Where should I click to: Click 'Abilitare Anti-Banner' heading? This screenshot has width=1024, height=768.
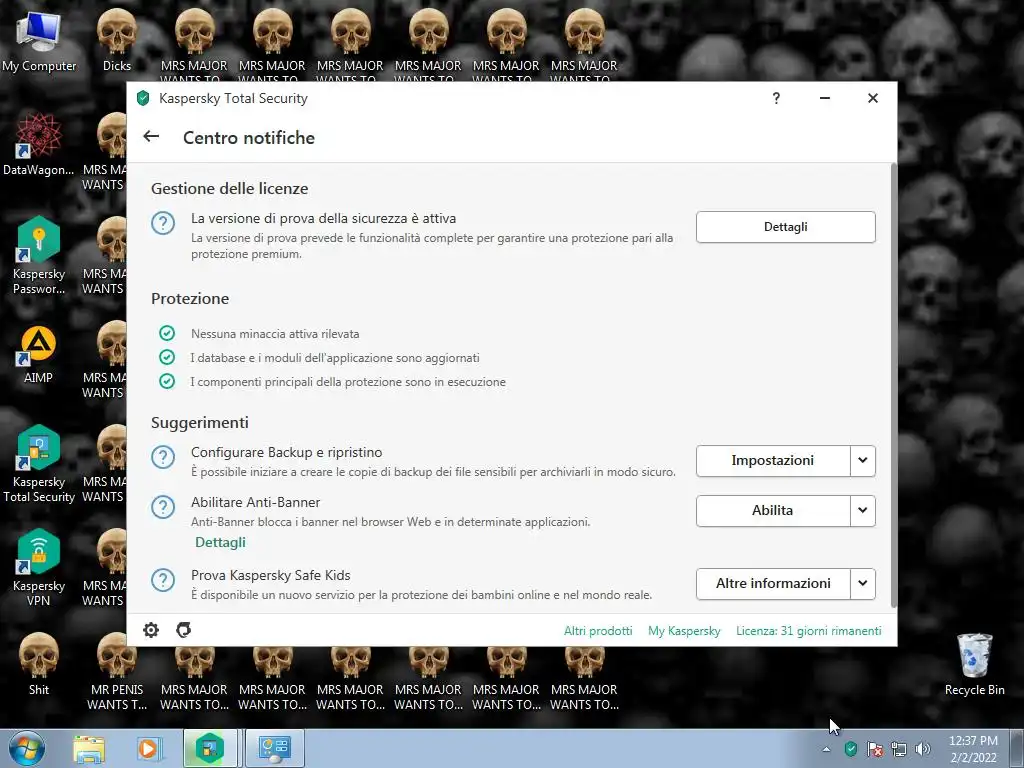255,502
